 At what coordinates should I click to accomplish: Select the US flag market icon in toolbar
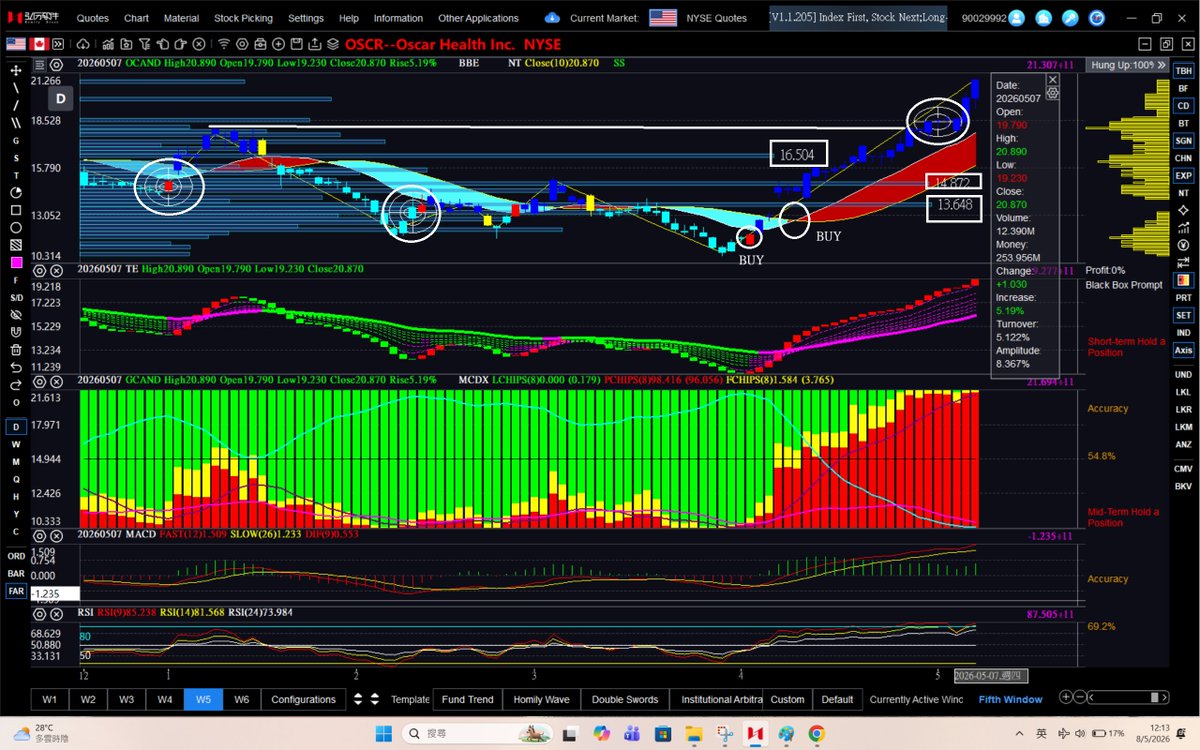[x=16, y=44]
